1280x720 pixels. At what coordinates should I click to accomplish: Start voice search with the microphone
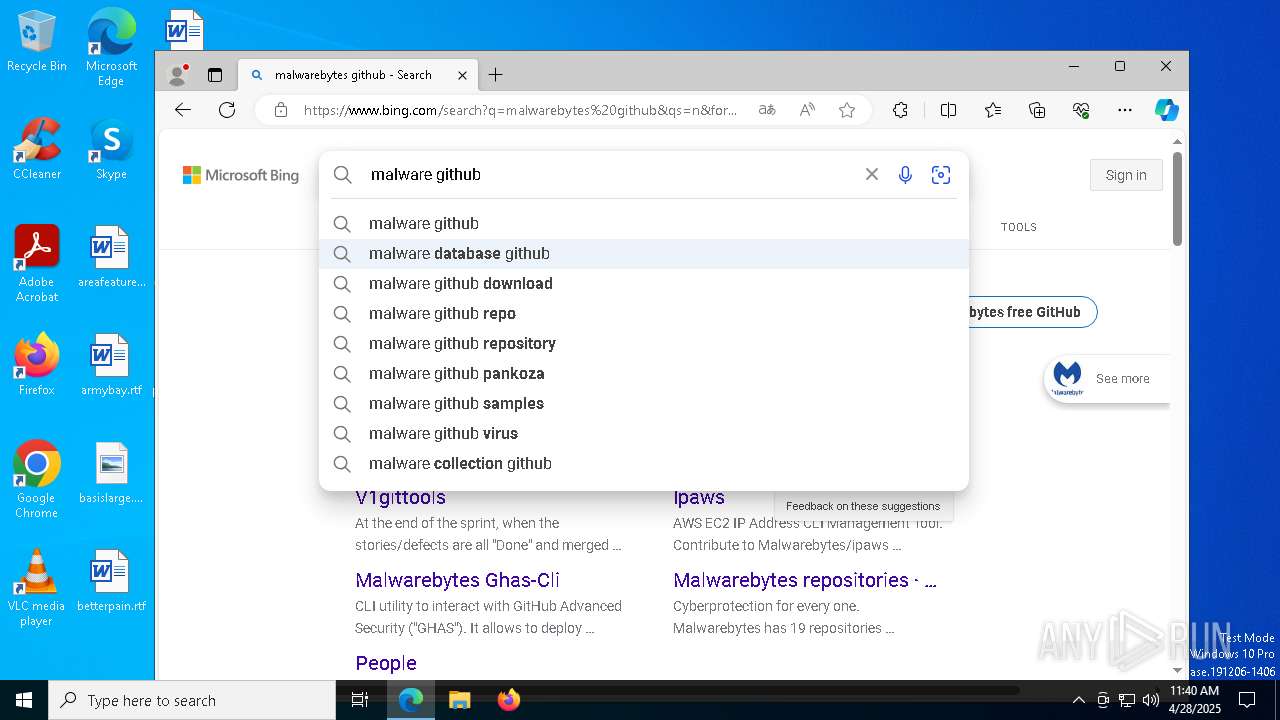point(905,174)
